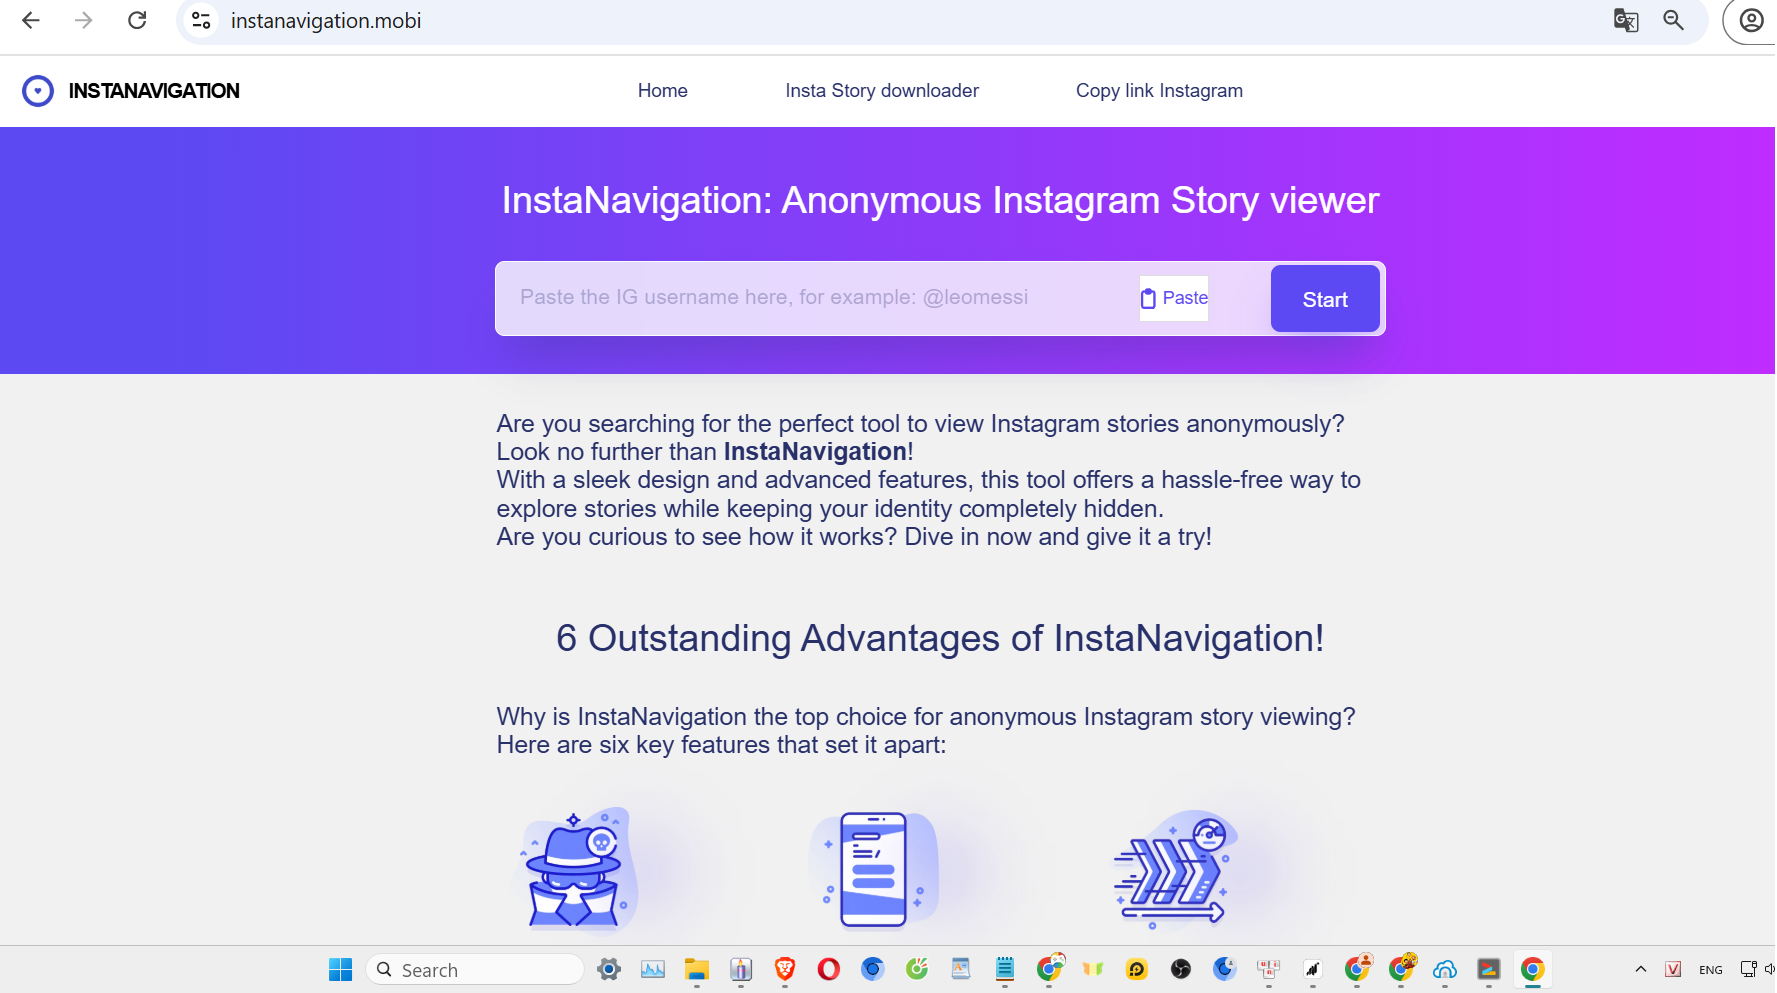Image resolution: width=1777 pixels, height=993 pixels.
Task: Open the cloud sync taskbar icon
Action: pyautogui.click(x=1445, y=969)
